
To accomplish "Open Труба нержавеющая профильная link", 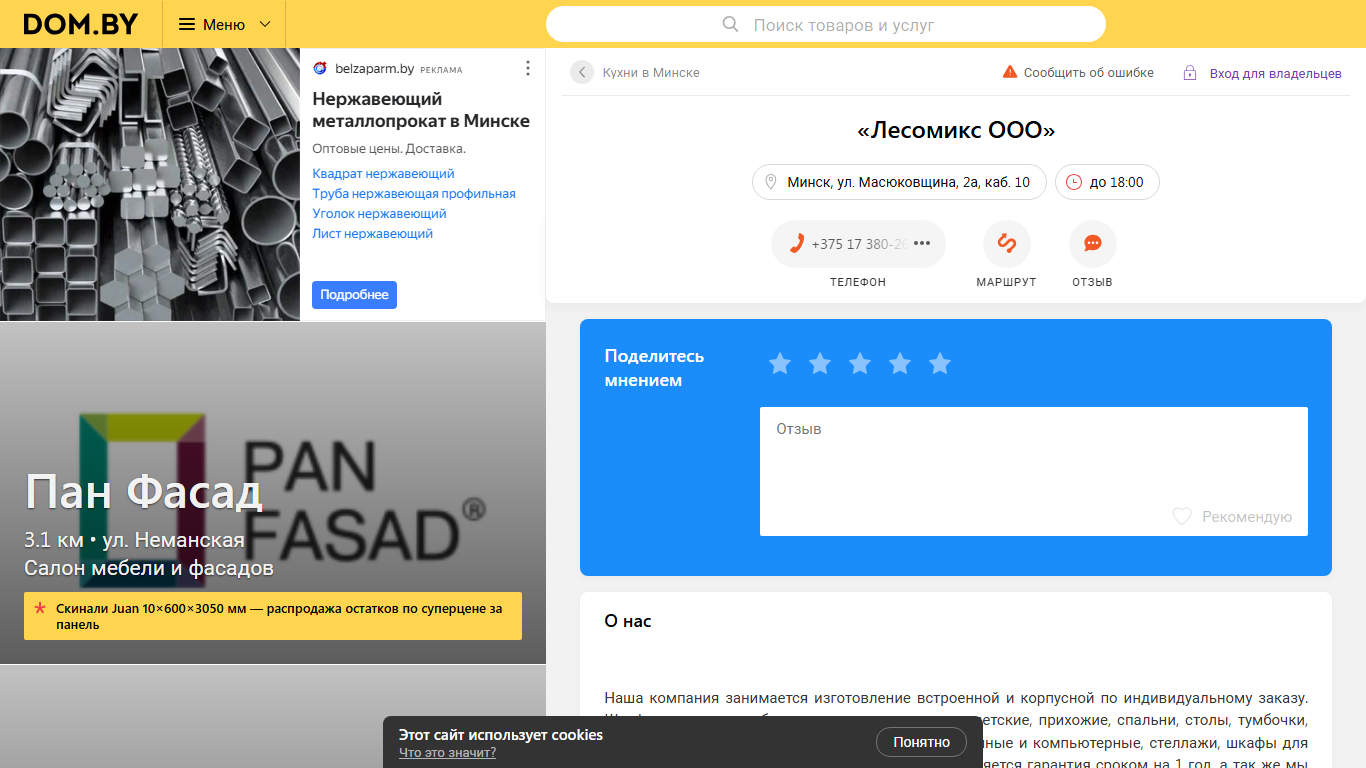I will [x=414, y=194].
